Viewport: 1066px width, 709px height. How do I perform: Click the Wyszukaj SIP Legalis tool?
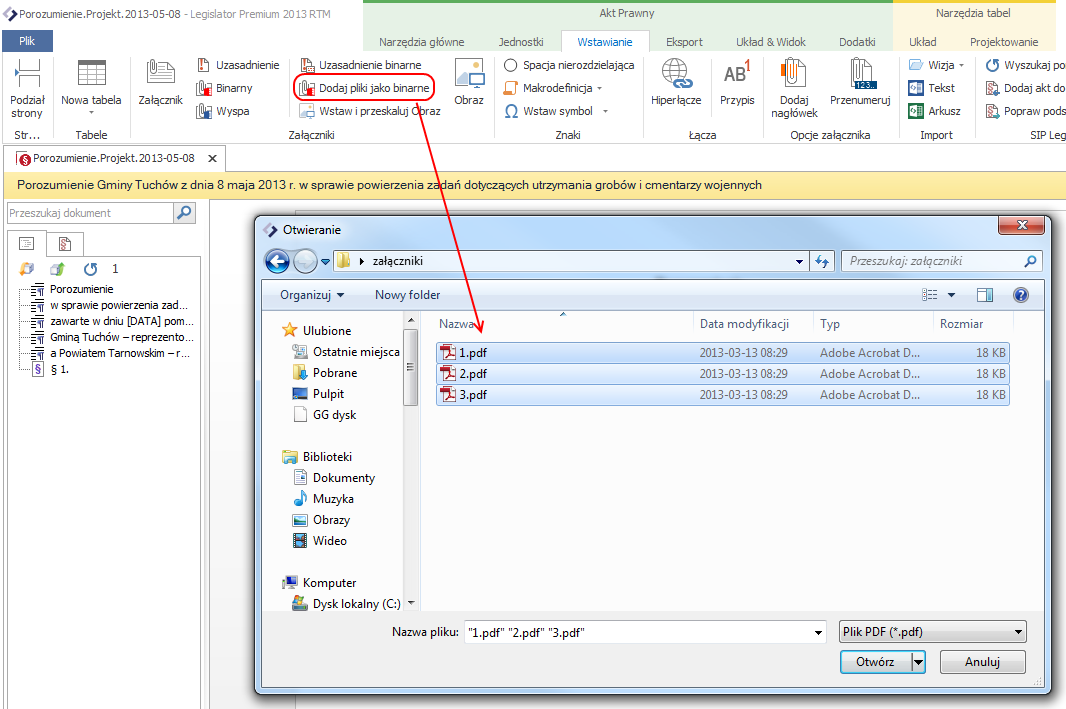[1025, 65]
